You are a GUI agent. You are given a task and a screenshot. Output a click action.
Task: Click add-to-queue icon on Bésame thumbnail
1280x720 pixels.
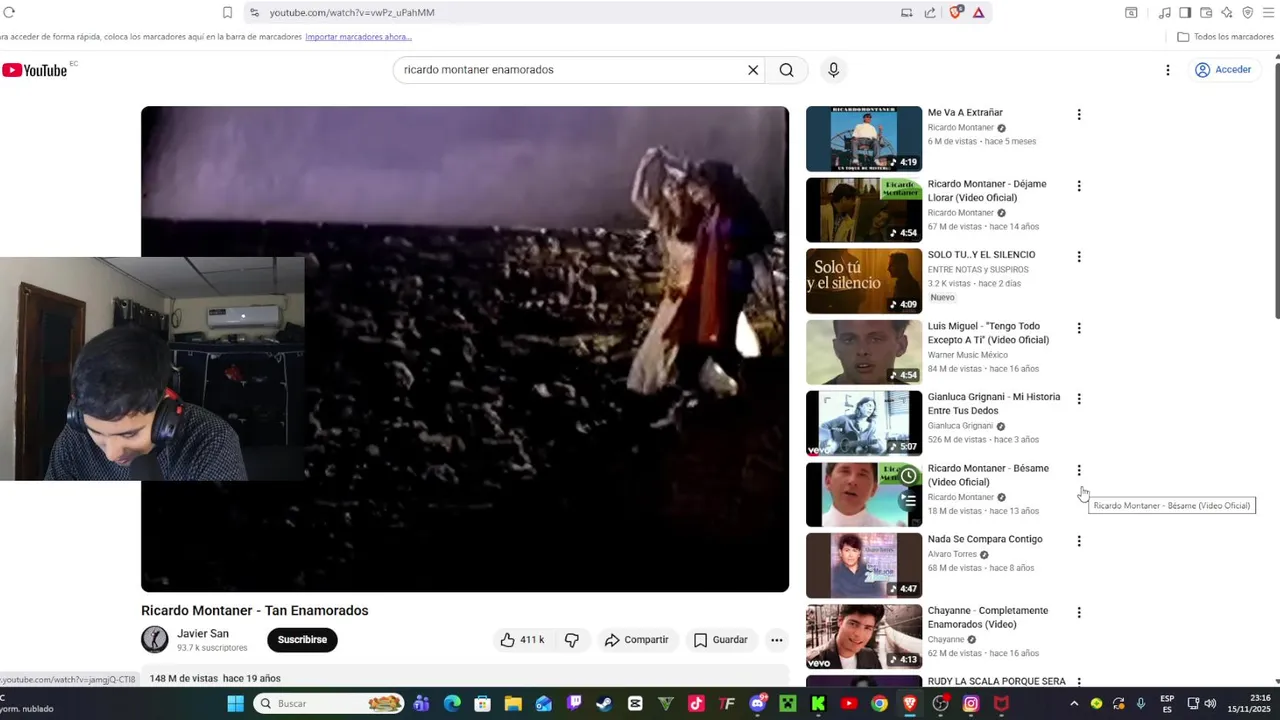coord(908,501)
